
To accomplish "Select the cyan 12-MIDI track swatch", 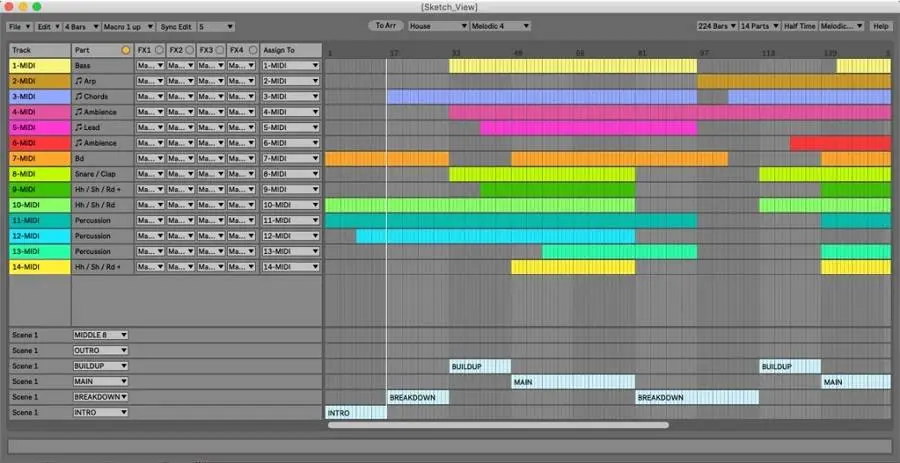I will [x=40, y=236].
